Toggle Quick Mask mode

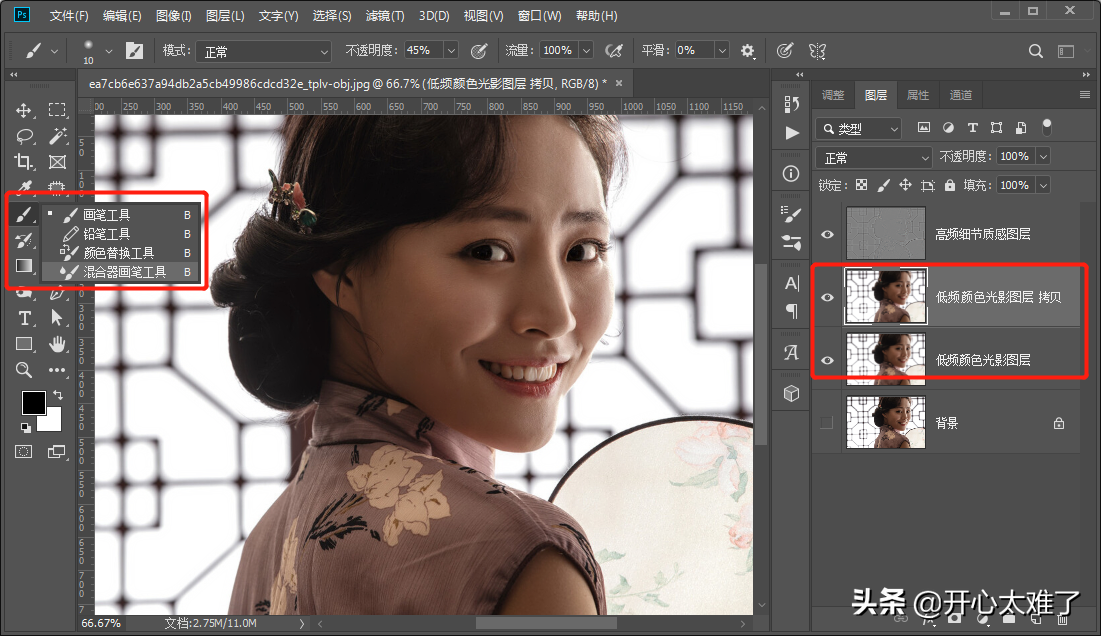[x=23, y=451]
